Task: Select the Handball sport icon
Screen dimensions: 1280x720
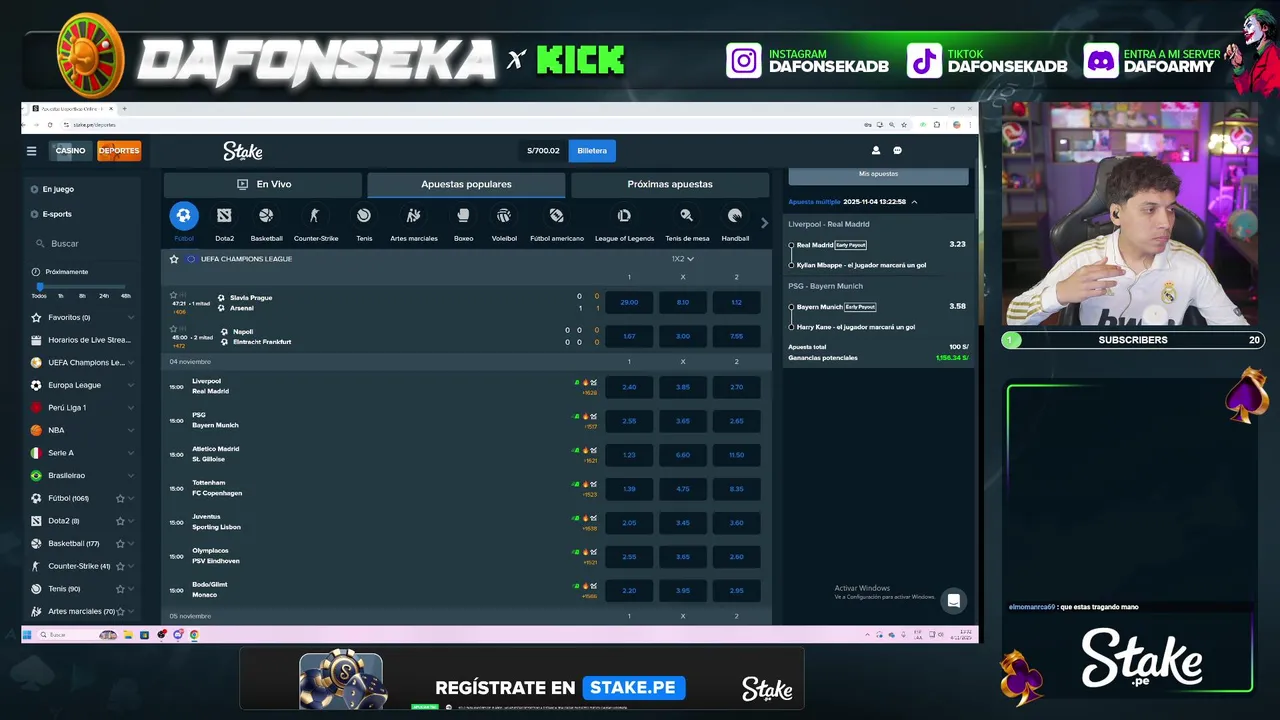Action: pos(735,215)
